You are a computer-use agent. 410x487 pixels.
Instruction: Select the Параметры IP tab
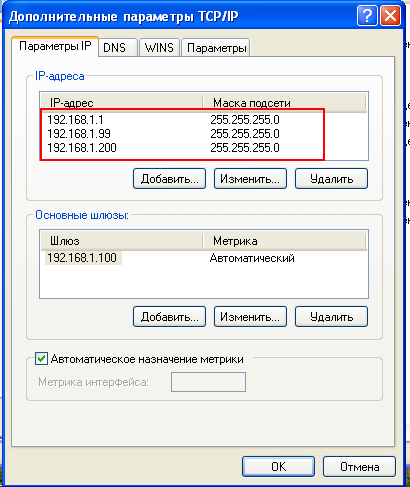(x=55, y=46)
